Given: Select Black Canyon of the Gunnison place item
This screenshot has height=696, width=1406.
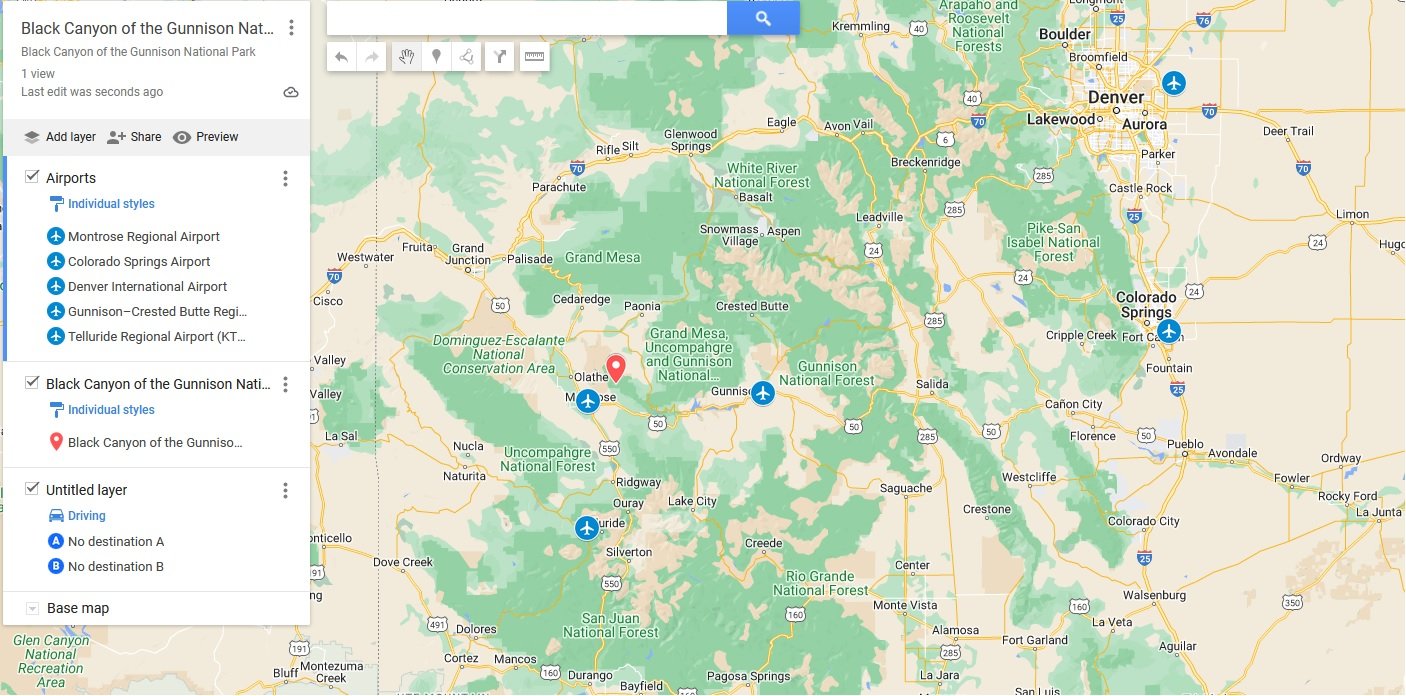Looking at the screenshot, I should tap(155, 442).
